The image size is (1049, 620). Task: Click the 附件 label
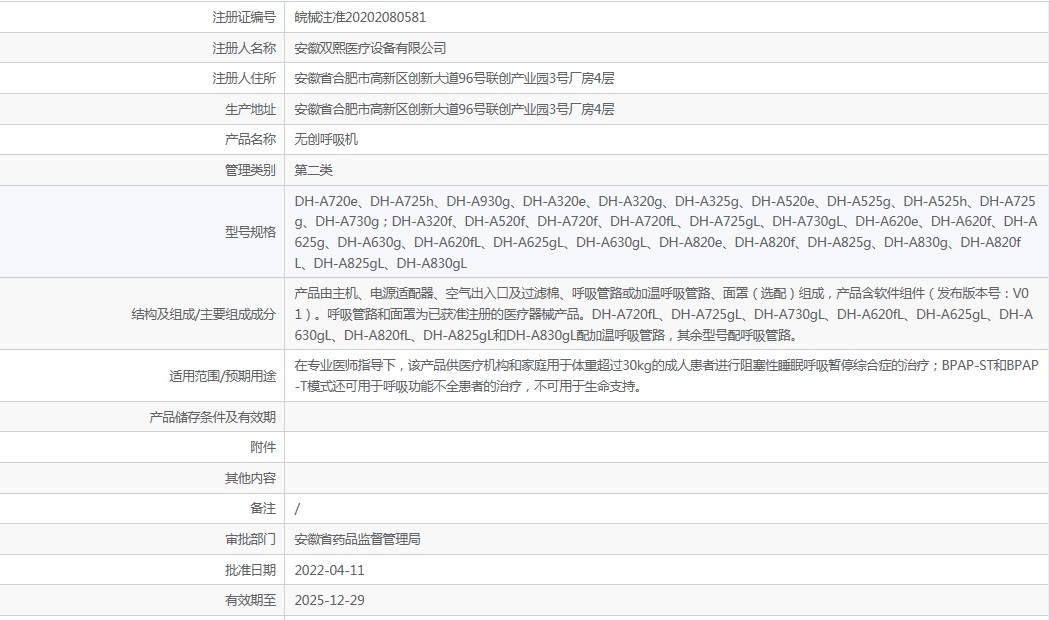tap(263, 447)
